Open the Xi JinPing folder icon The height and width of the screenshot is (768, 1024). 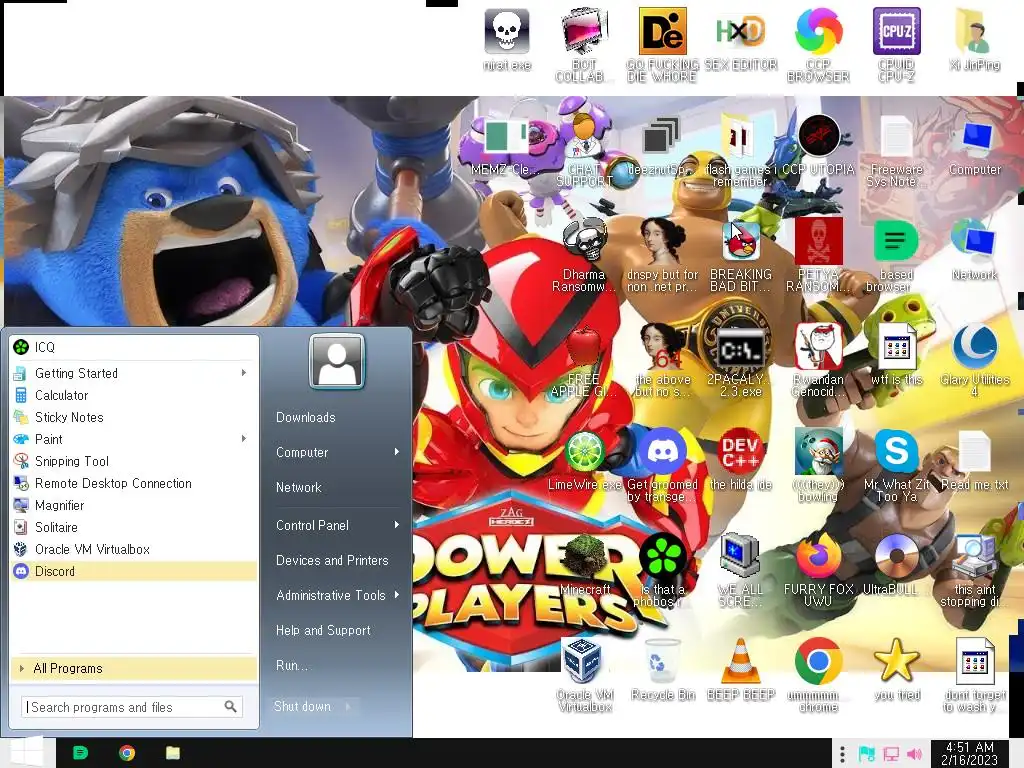pos(974,33)
